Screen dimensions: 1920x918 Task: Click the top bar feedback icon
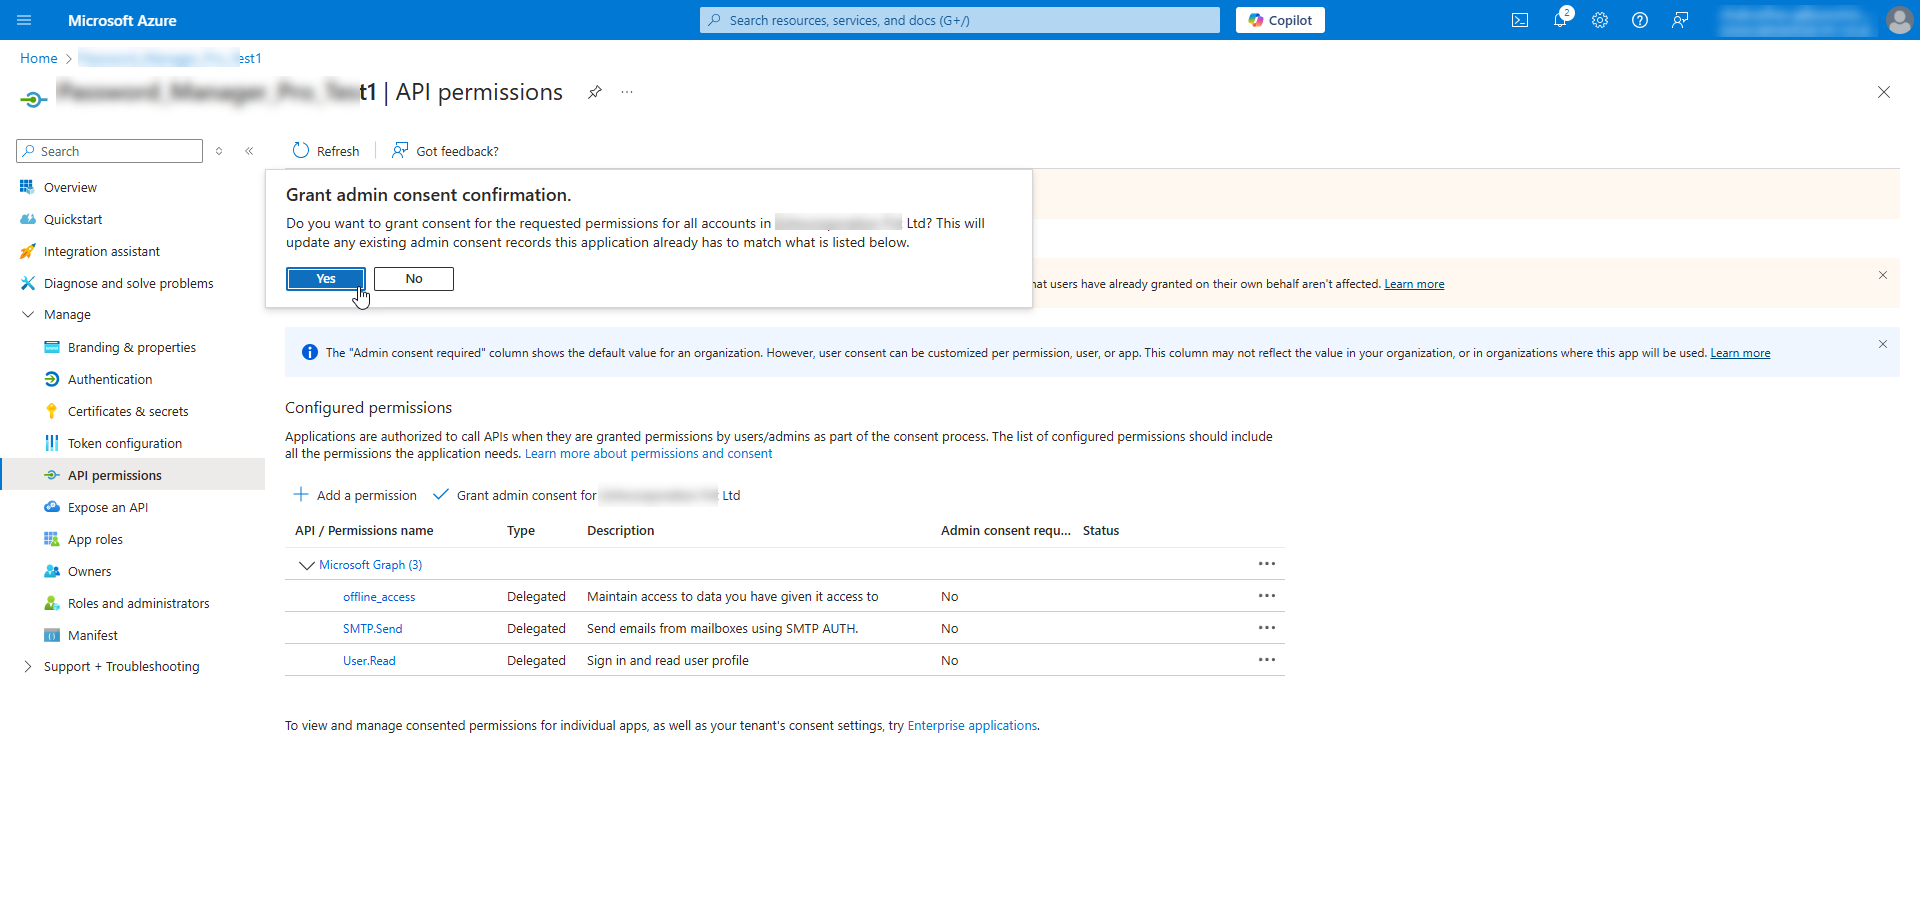click(1680, 20)
